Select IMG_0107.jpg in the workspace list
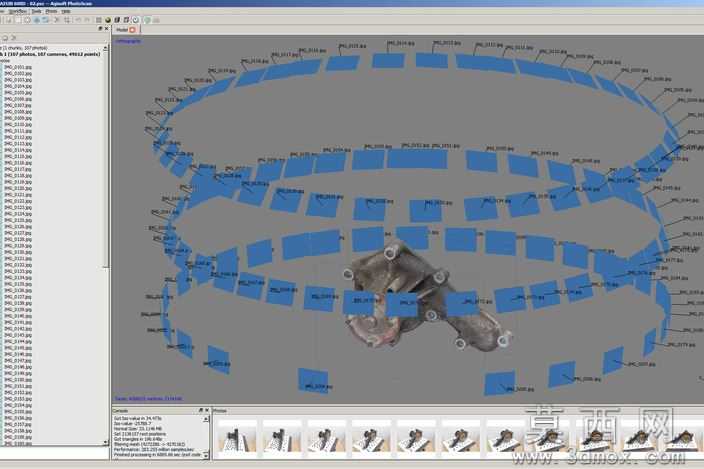The image size is (704, 469). click(18, 105)
